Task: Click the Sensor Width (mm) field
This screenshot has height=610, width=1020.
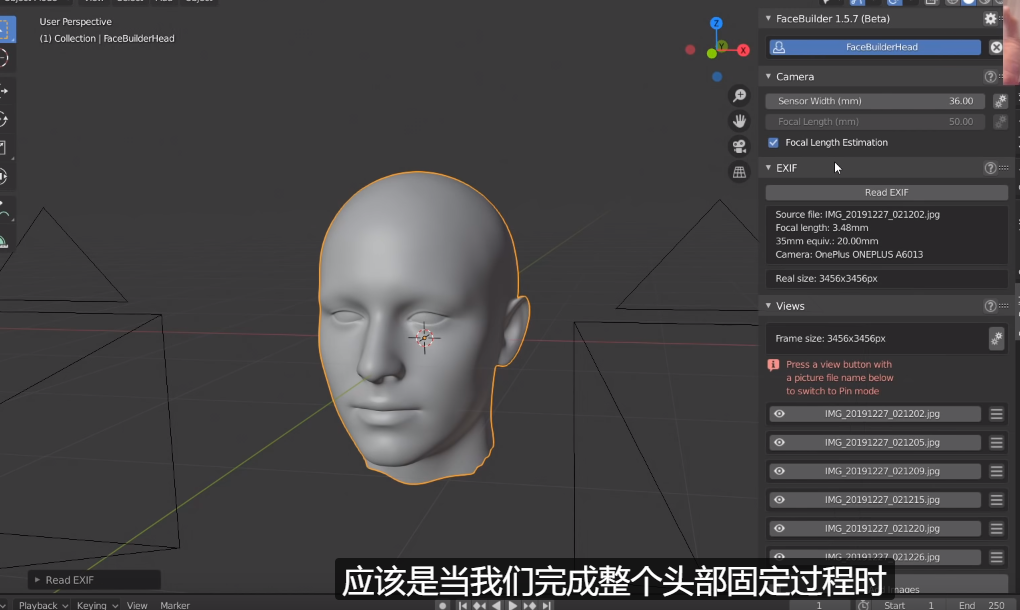Action: tap(875, 101)
